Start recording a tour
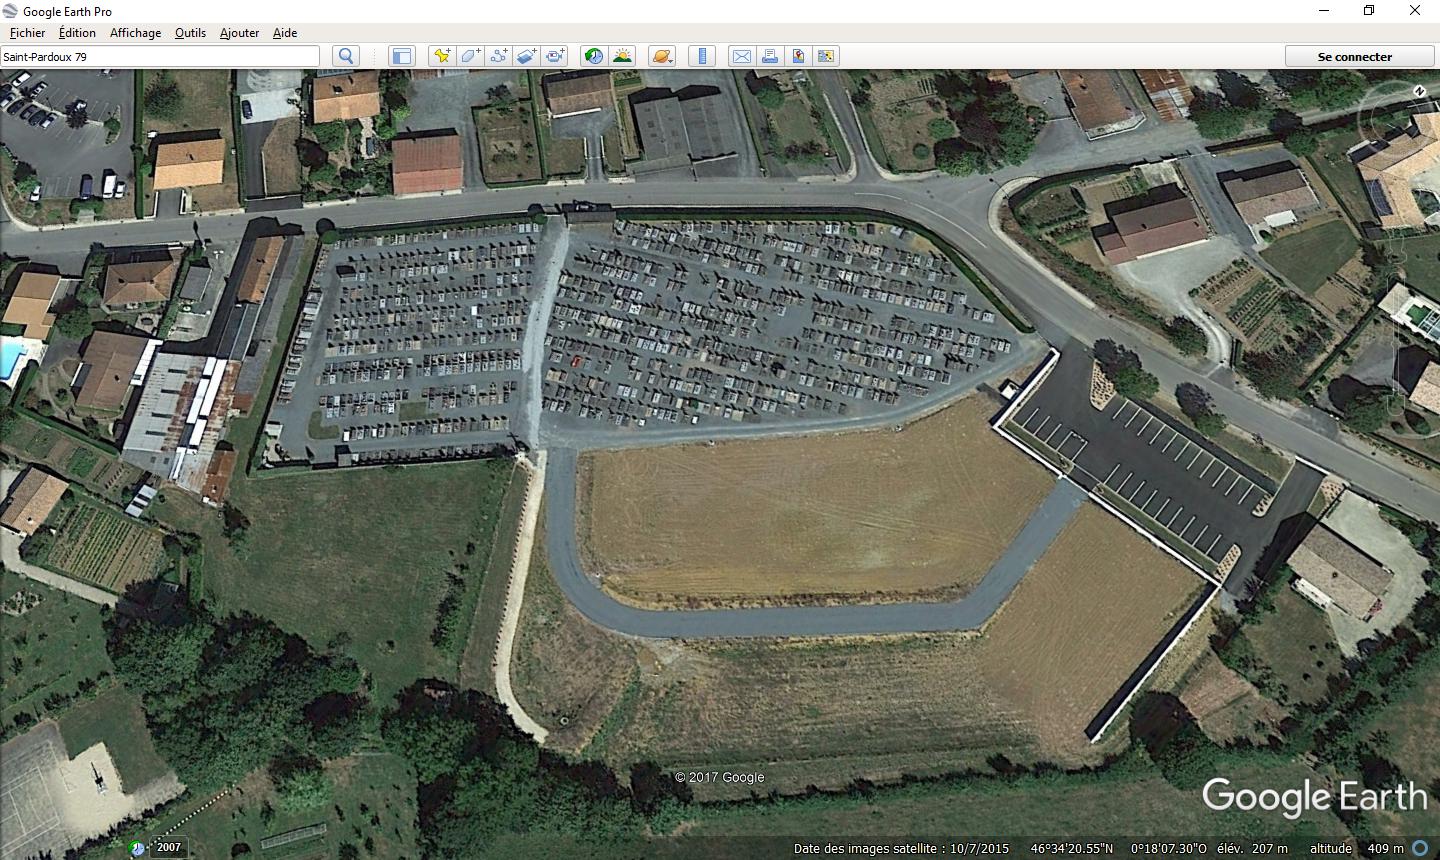 point(555,56)
